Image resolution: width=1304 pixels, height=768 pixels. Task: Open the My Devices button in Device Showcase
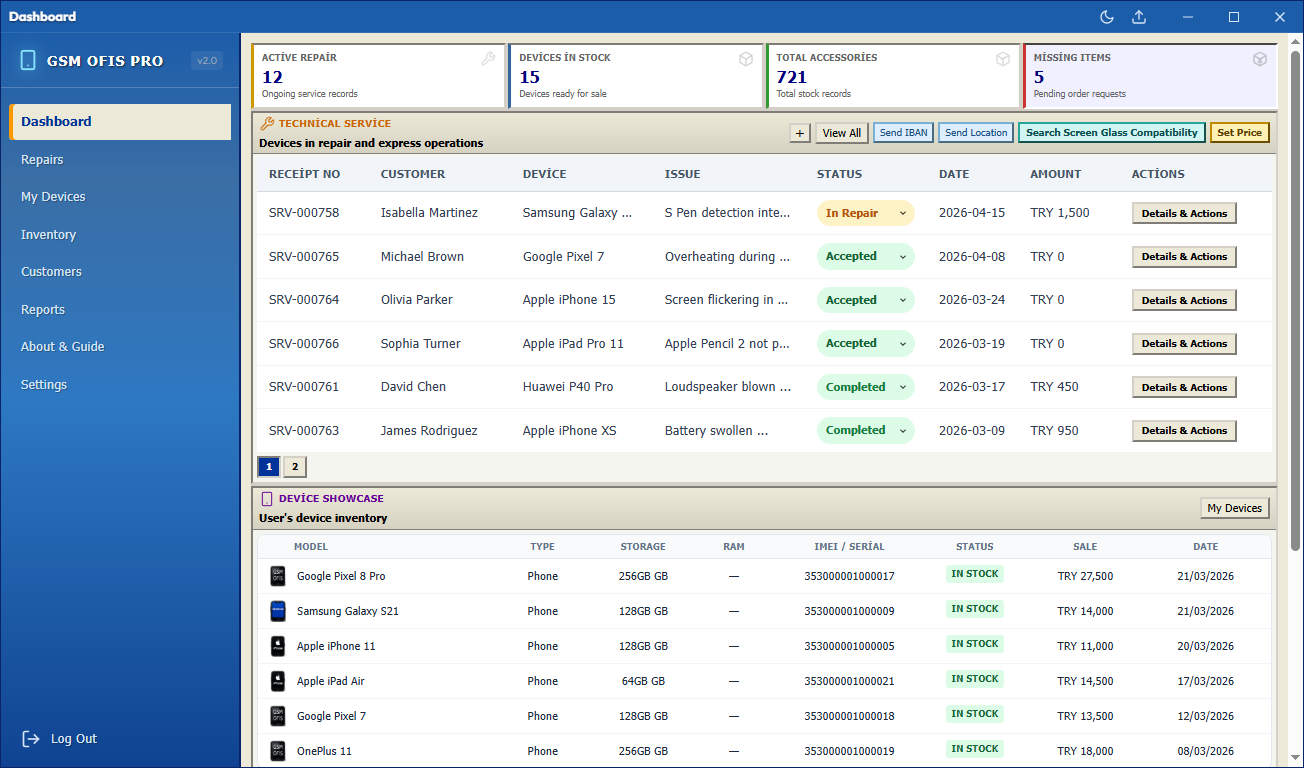point(1235,508)
